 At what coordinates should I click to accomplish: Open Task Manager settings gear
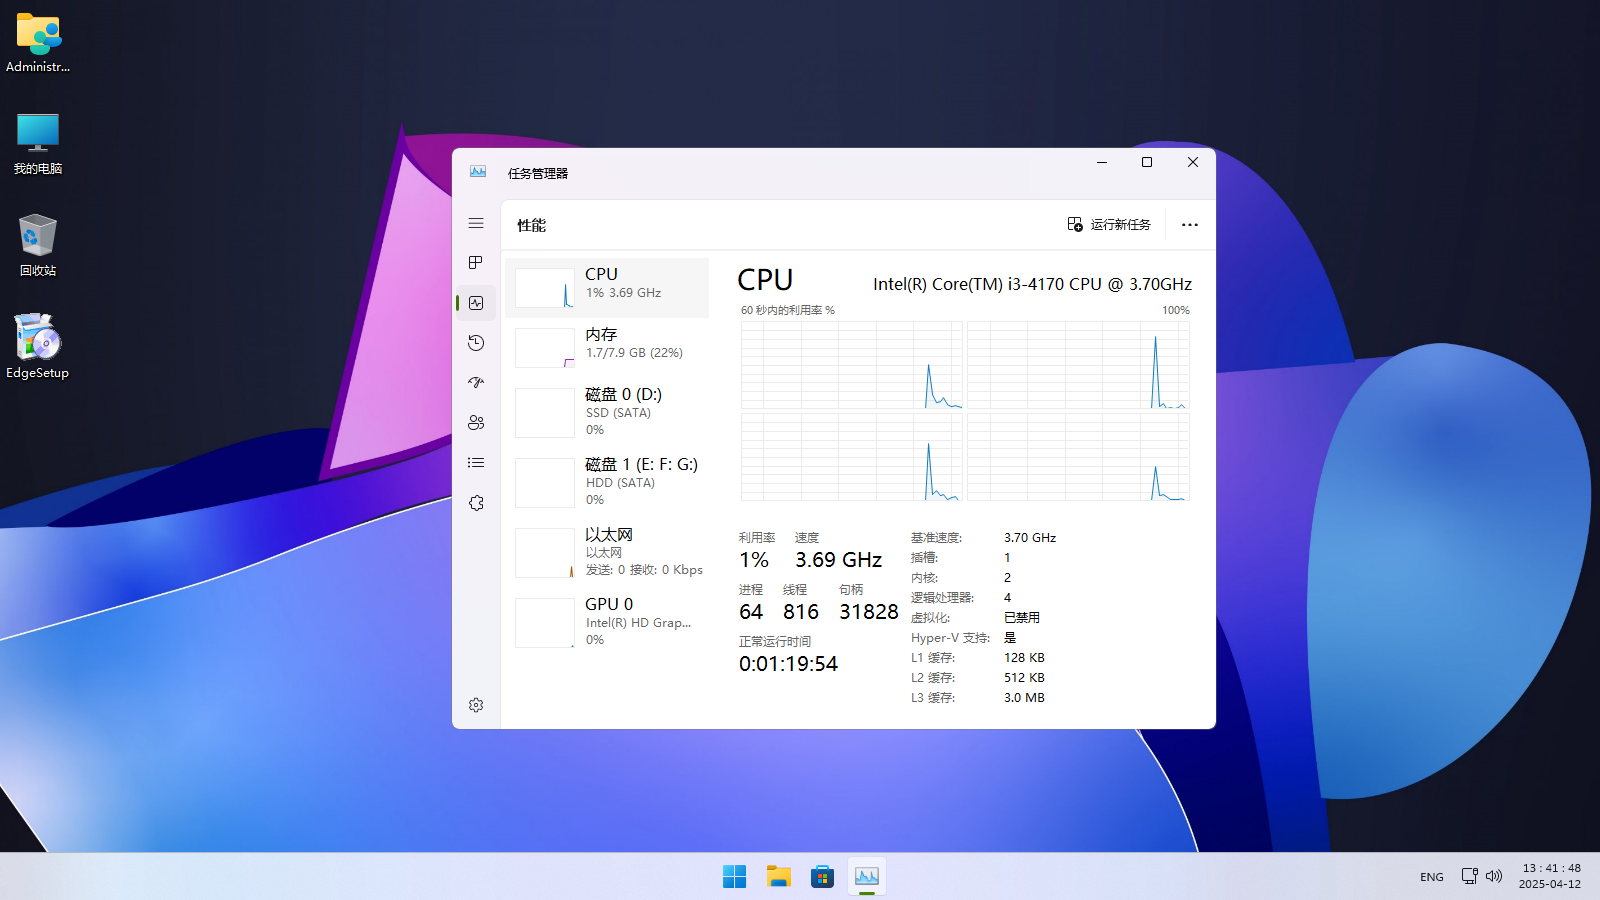(x=476, y=705)
